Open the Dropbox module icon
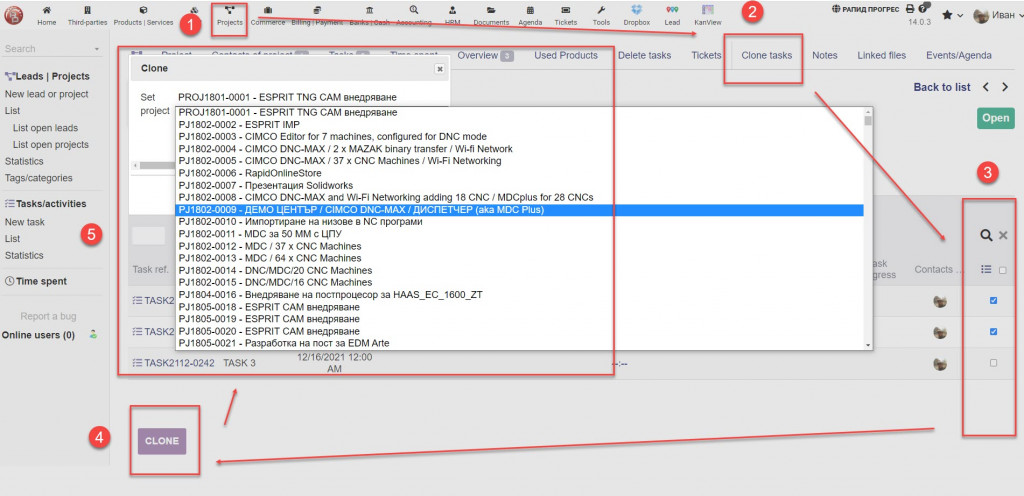This screenshot has width=1024, height=496. [637, 10]
